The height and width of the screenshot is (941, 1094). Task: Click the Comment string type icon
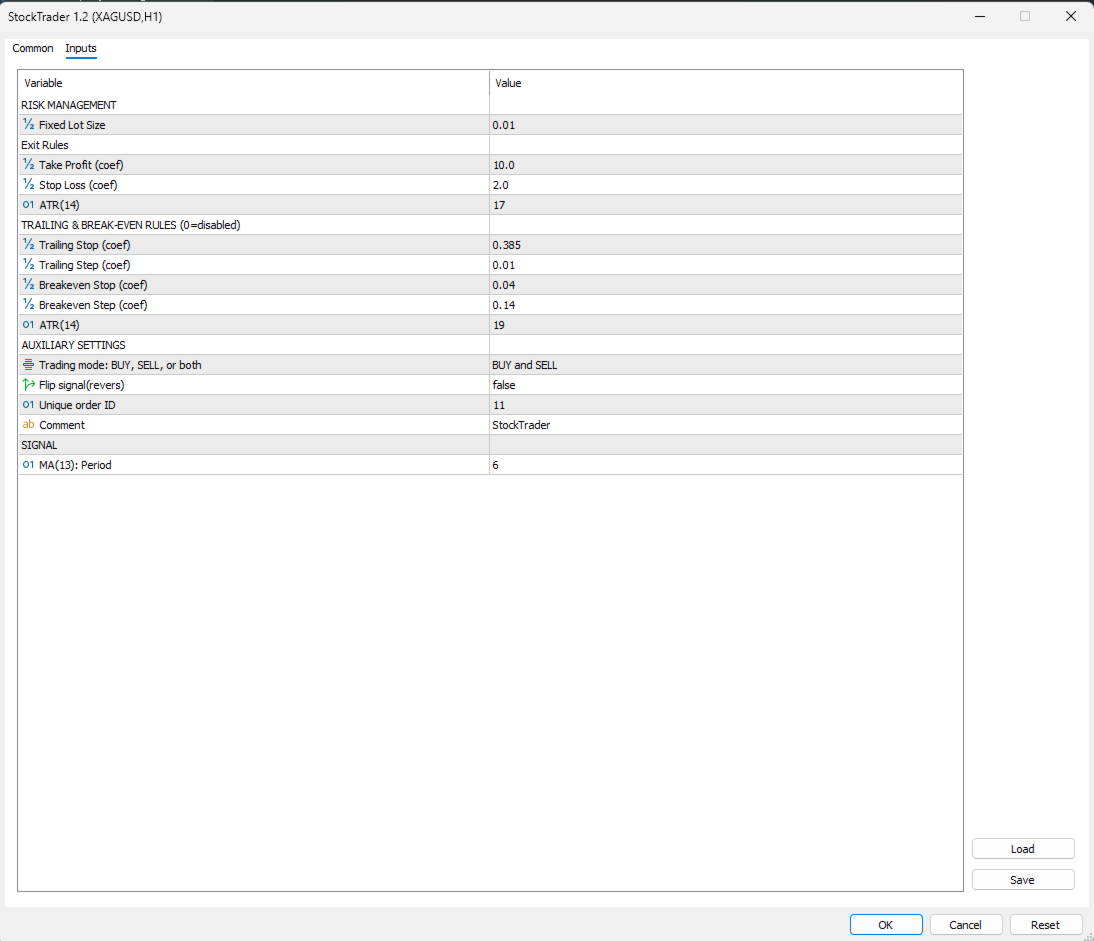click(x=29, y=425)
